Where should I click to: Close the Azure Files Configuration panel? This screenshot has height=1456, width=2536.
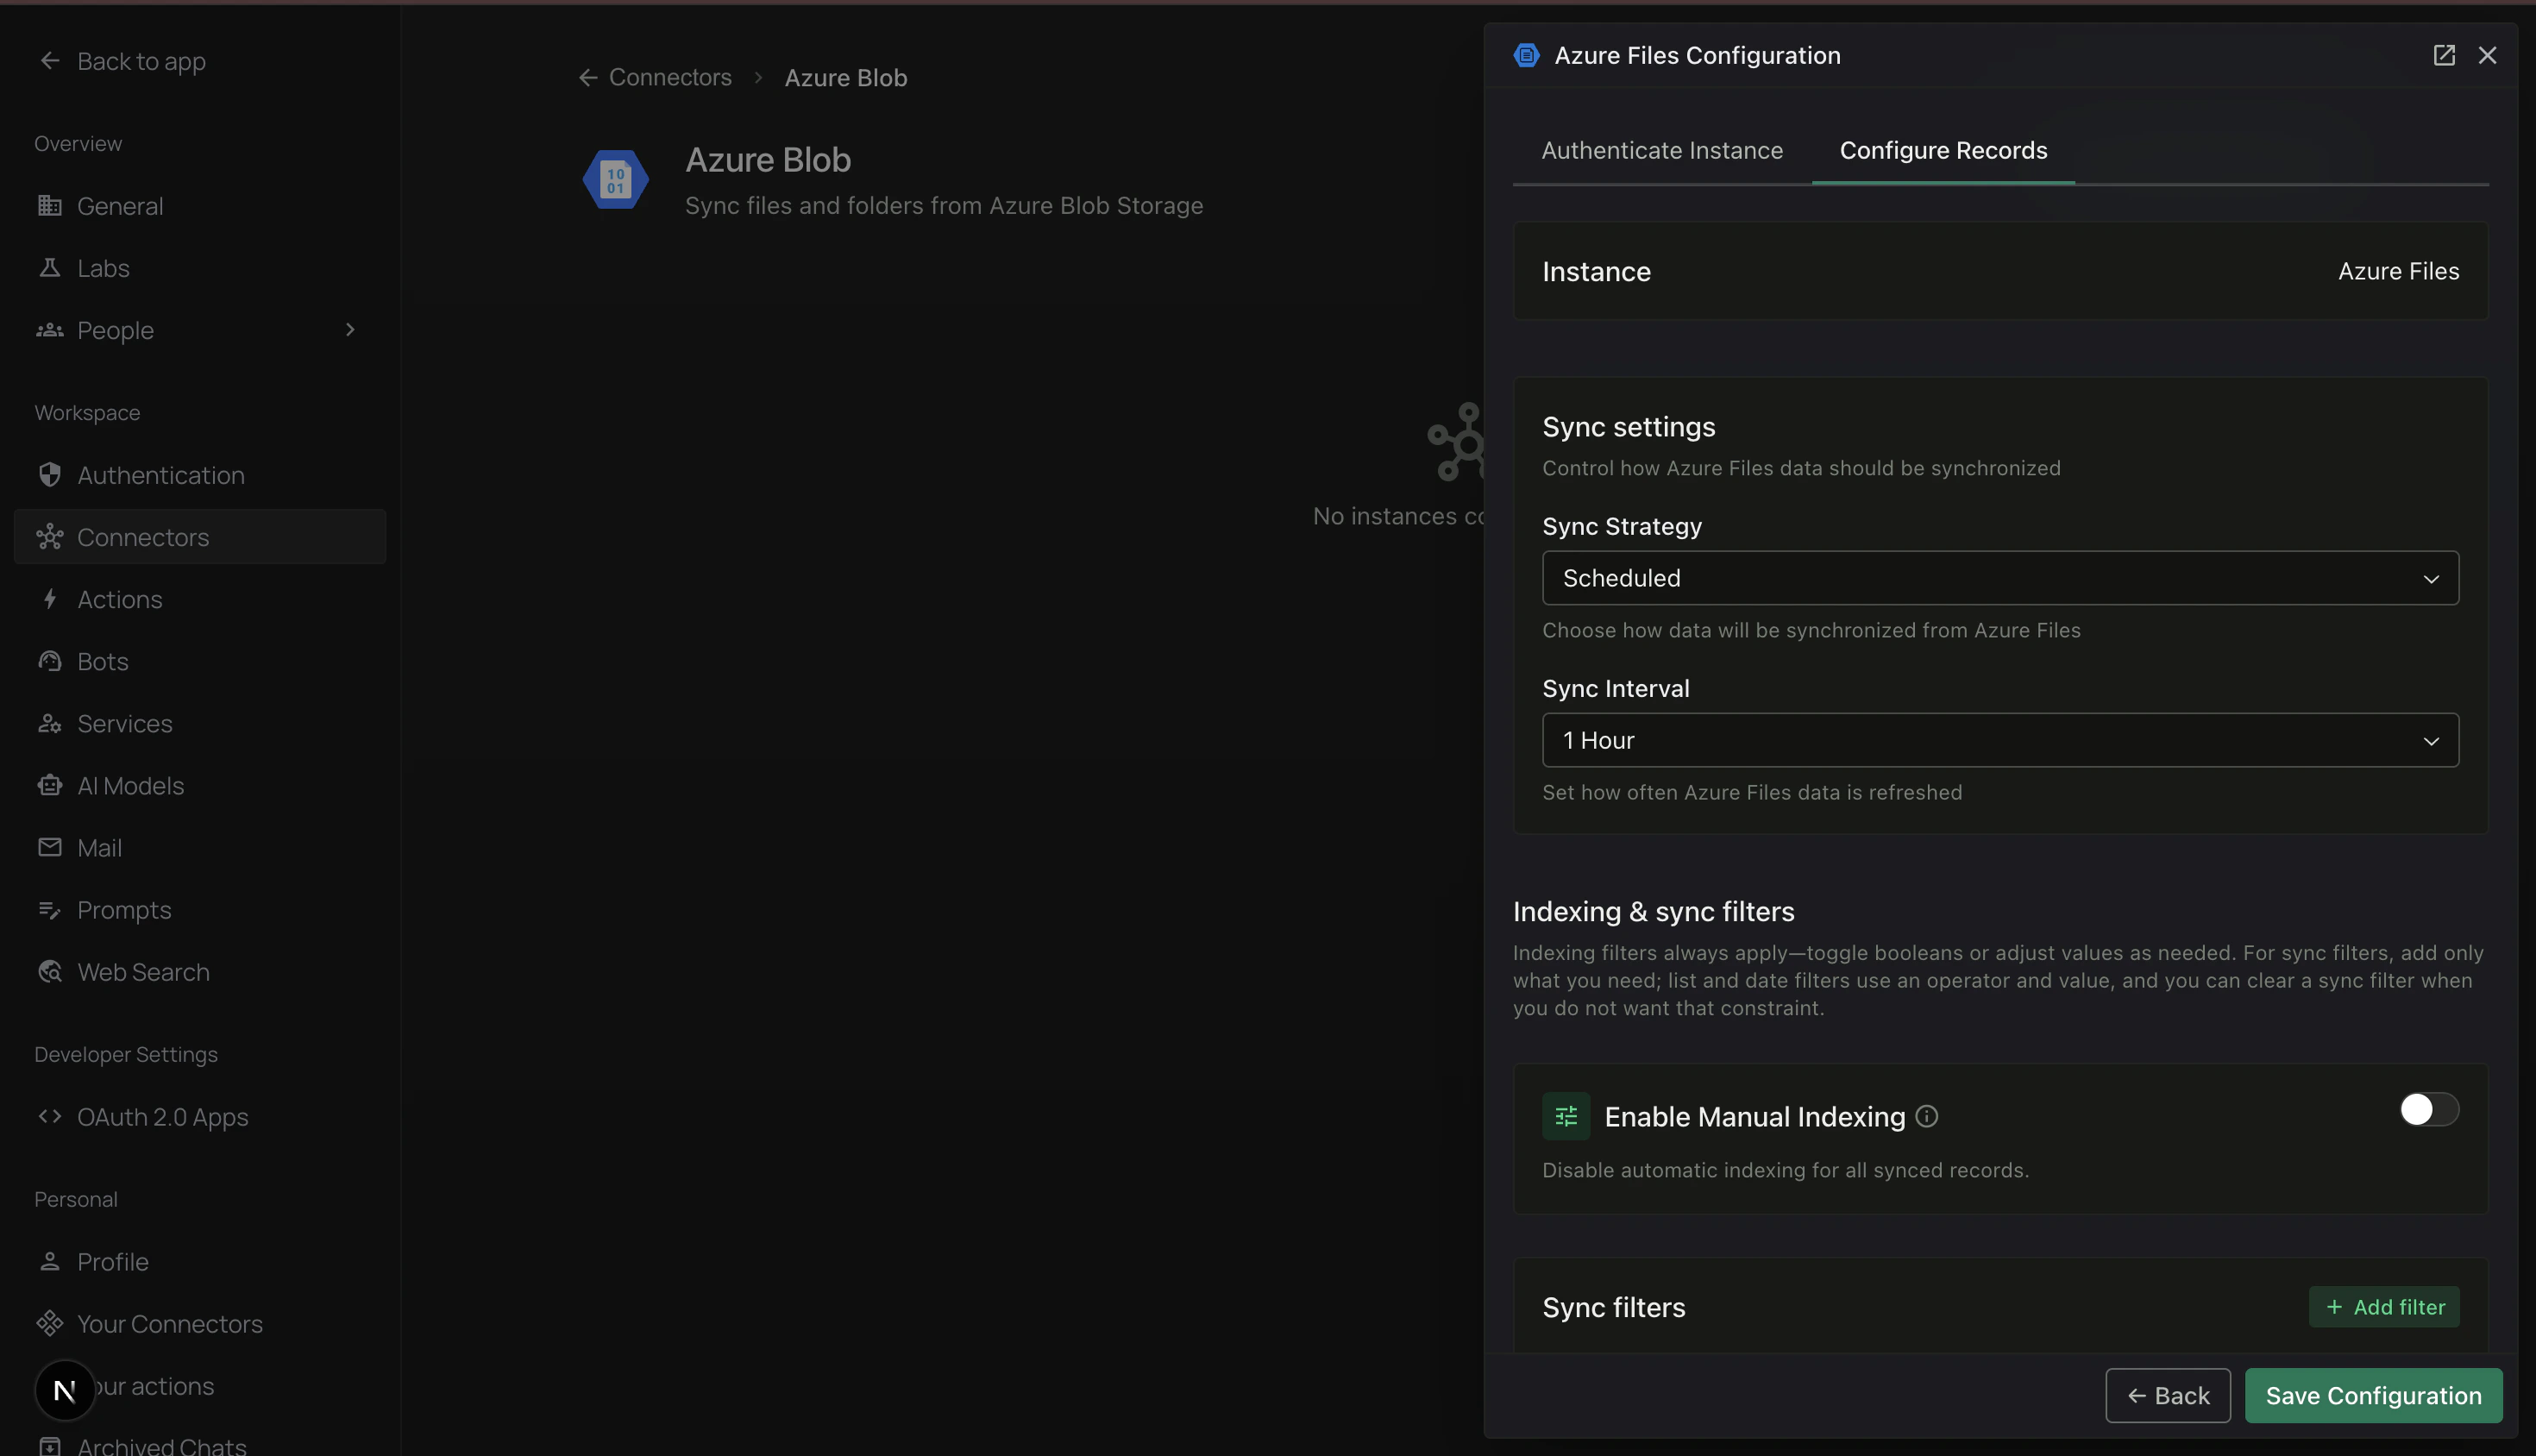point(2488,55)
